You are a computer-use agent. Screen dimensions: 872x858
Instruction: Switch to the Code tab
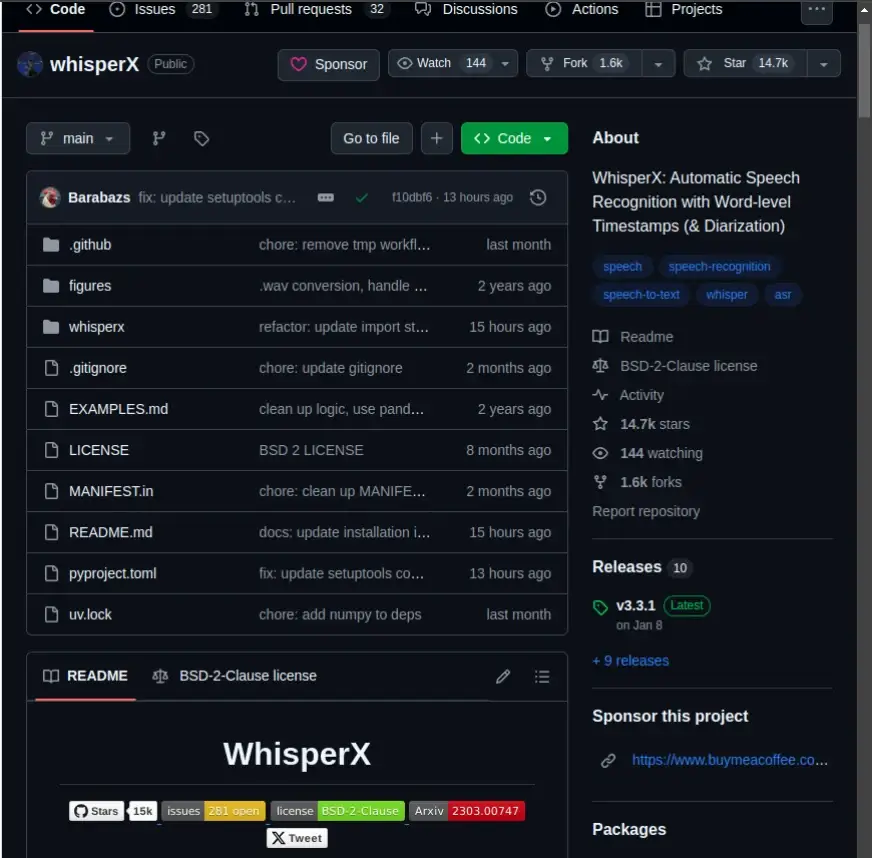point(56,9)
